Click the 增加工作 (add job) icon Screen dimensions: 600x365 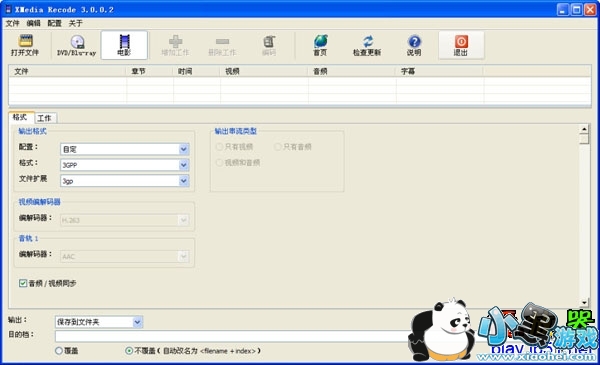pyautogui.click(x=175, y=46)
